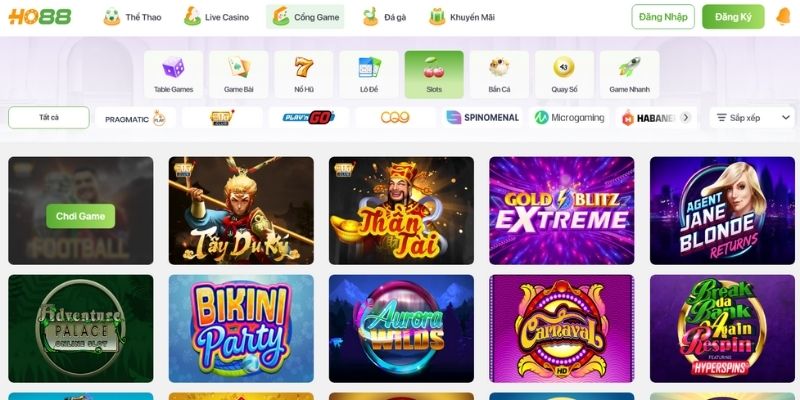Open the Bikini Party game thumbnail

point(241,329)
